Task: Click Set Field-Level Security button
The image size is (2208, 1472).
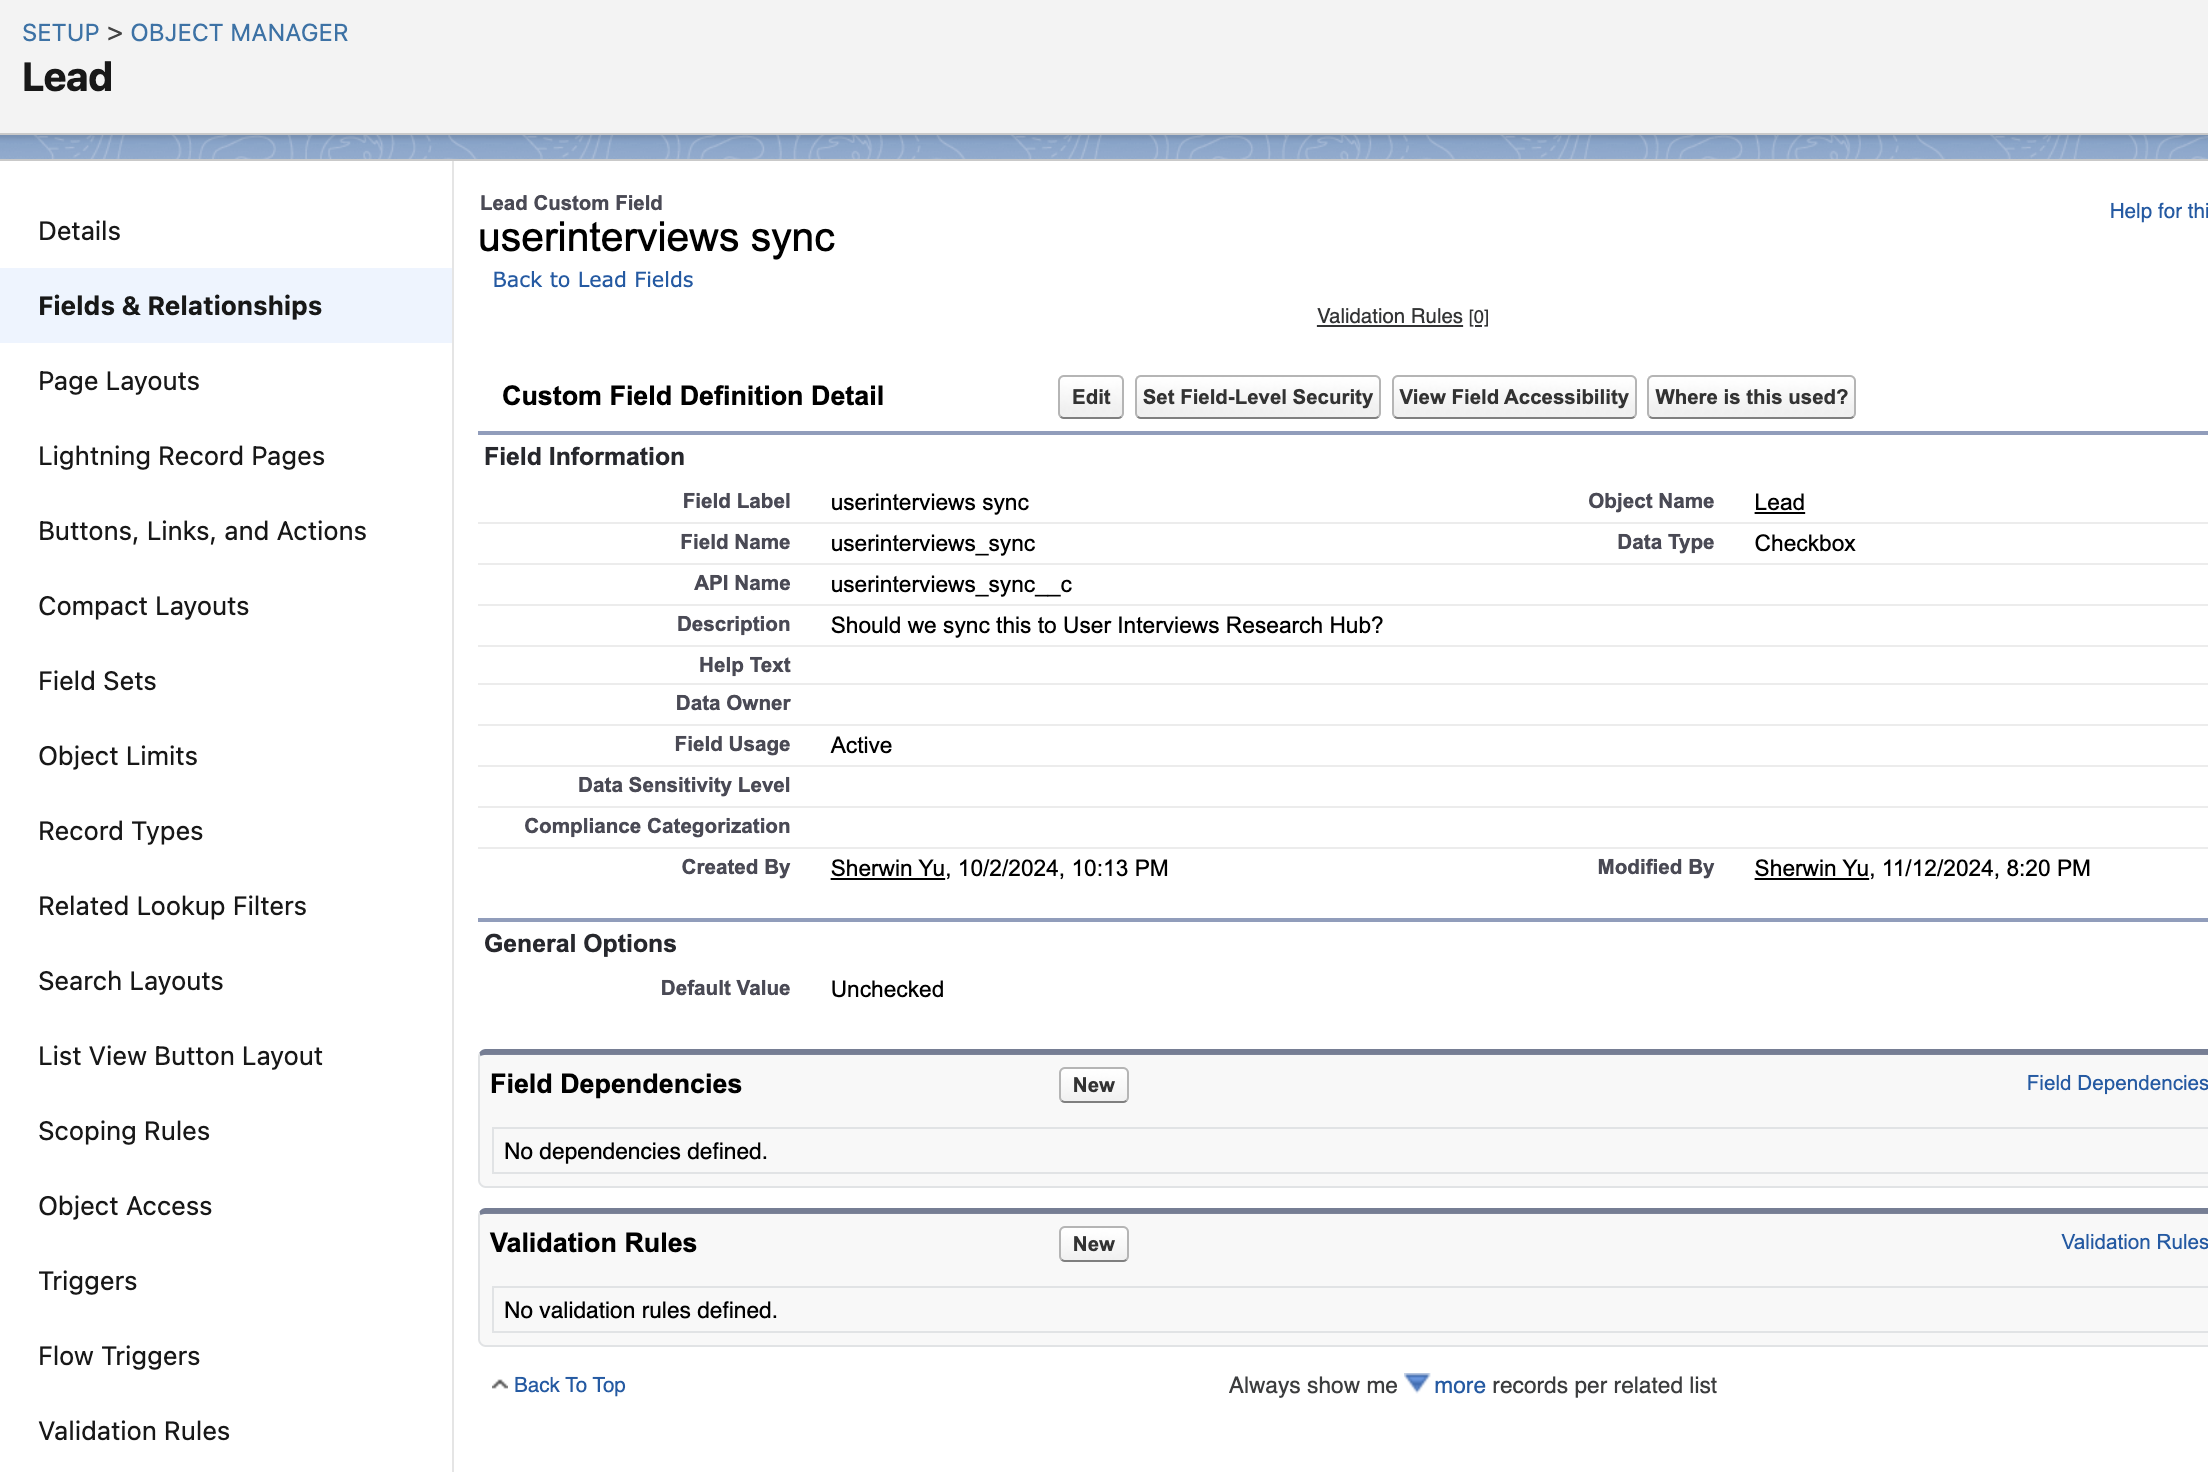Action: (x=1257, y=397)
